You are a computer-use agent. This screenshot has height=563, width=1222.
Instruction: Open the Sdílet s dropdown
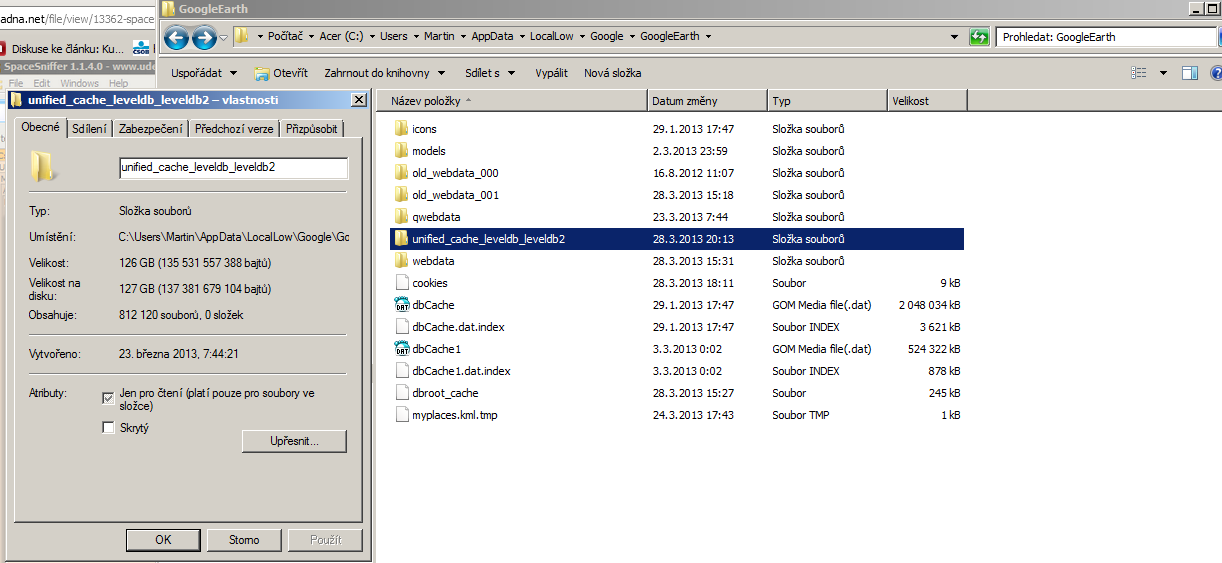[490, 73]
